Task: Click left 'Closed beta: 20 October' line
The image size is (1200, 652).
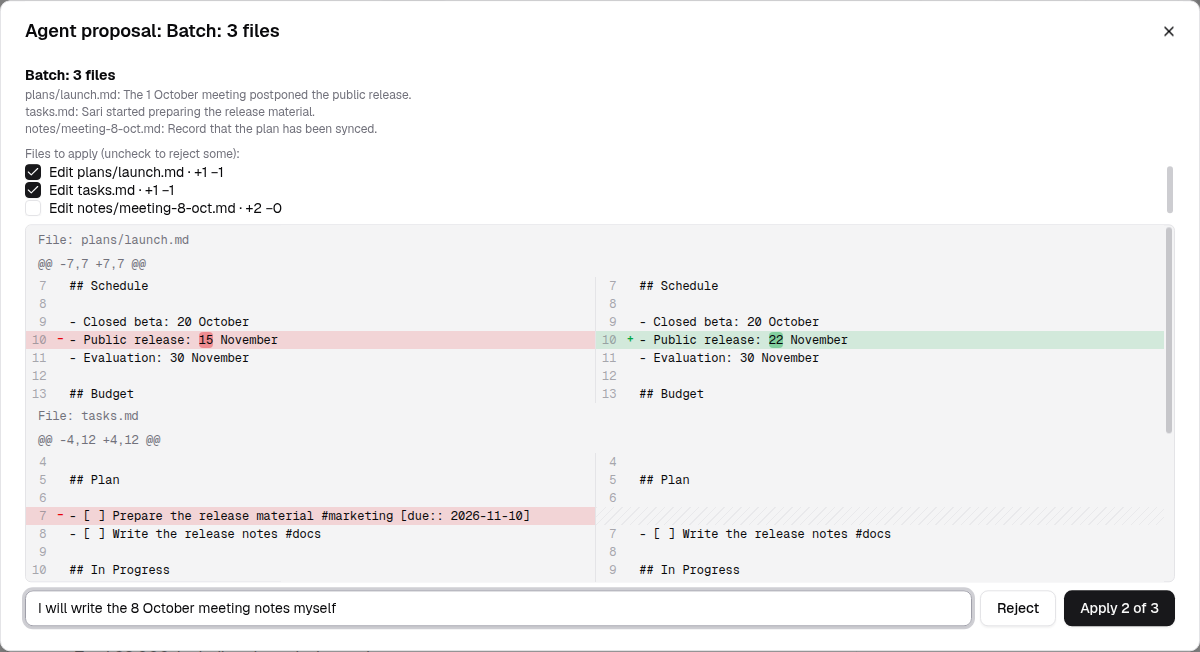Action: 310,322
